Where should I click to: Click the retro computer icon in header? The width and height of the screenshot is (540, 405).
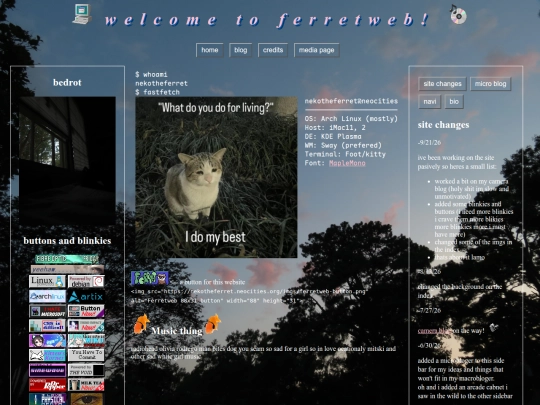click(82, 14)
